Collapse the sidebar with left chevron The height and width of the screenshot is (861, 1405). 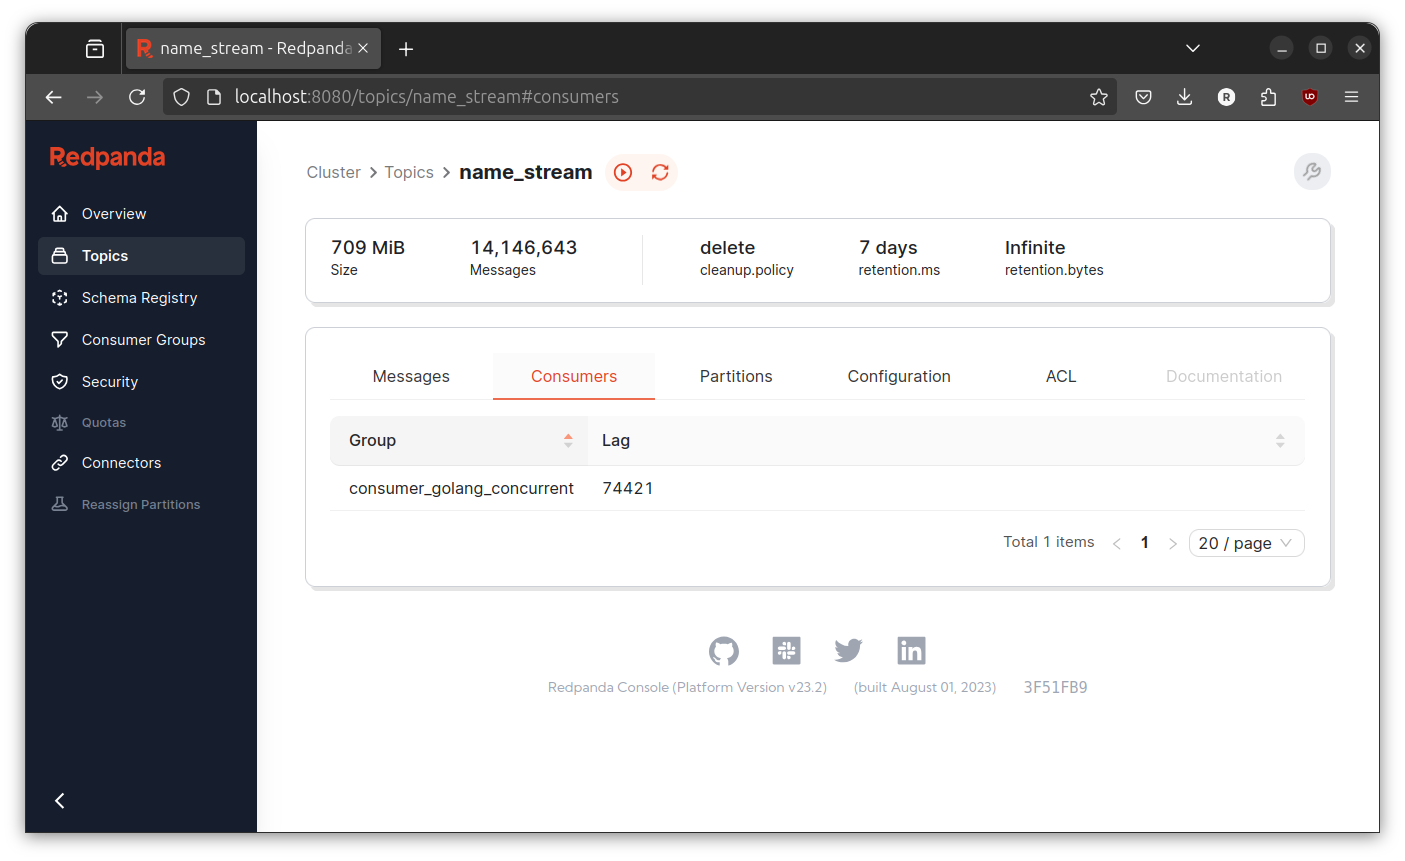pyautogui.click(x=60, y=800)
